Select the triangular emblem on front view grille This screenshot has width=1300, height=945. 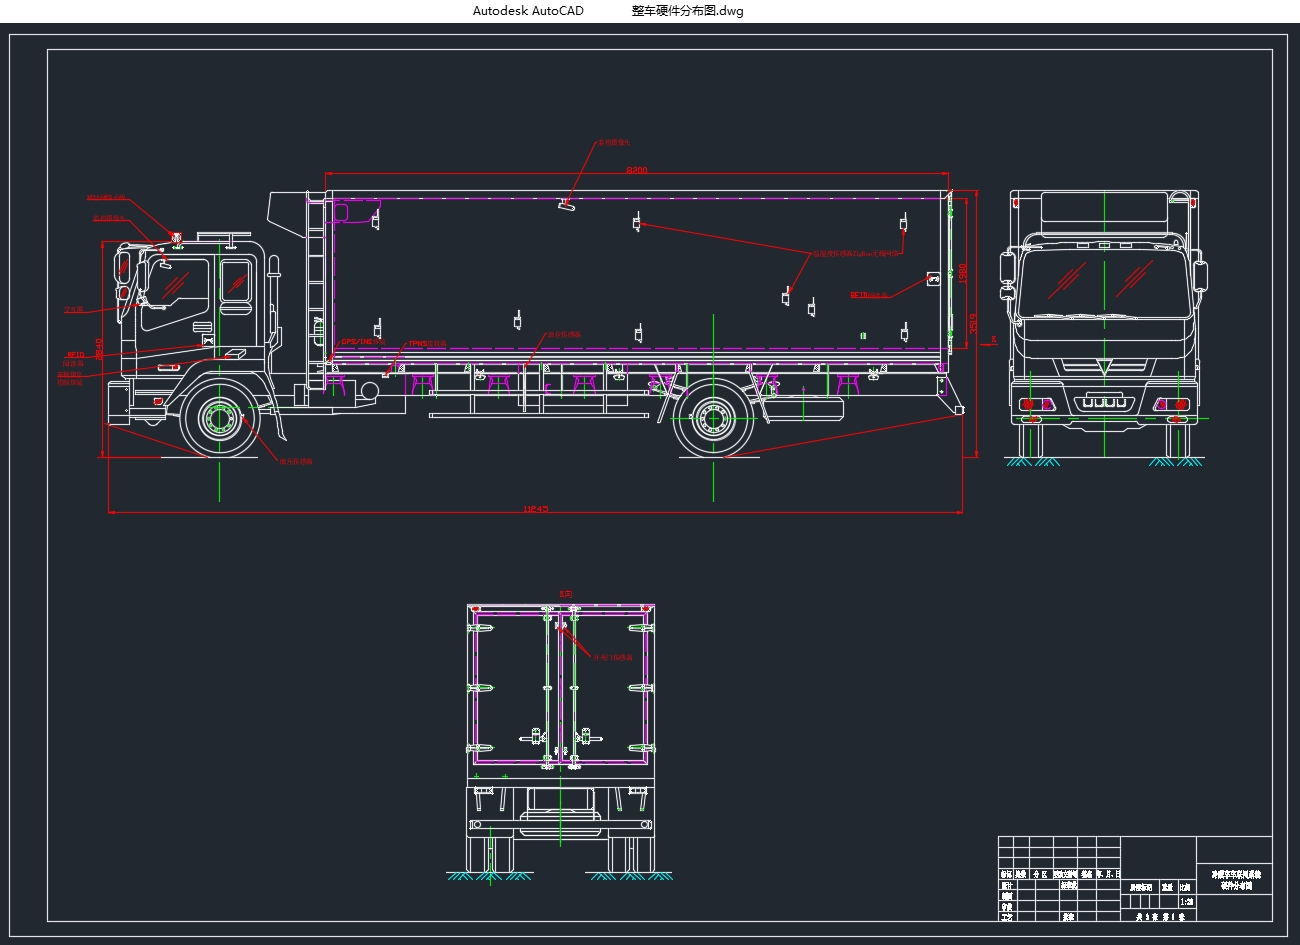(x=1104, y=366)
